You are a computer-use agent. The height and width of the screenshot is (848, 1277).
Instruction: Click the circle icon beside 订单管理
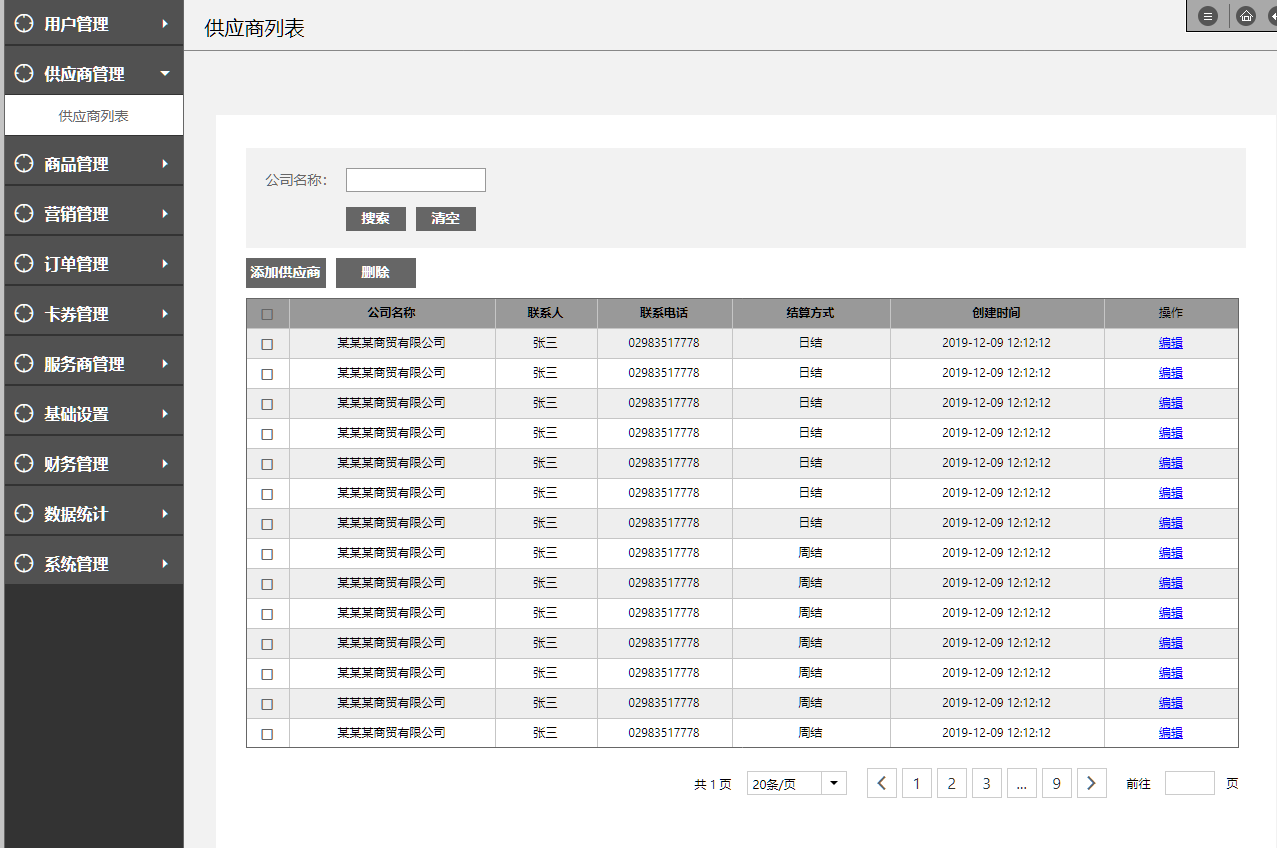click(24, 264)
